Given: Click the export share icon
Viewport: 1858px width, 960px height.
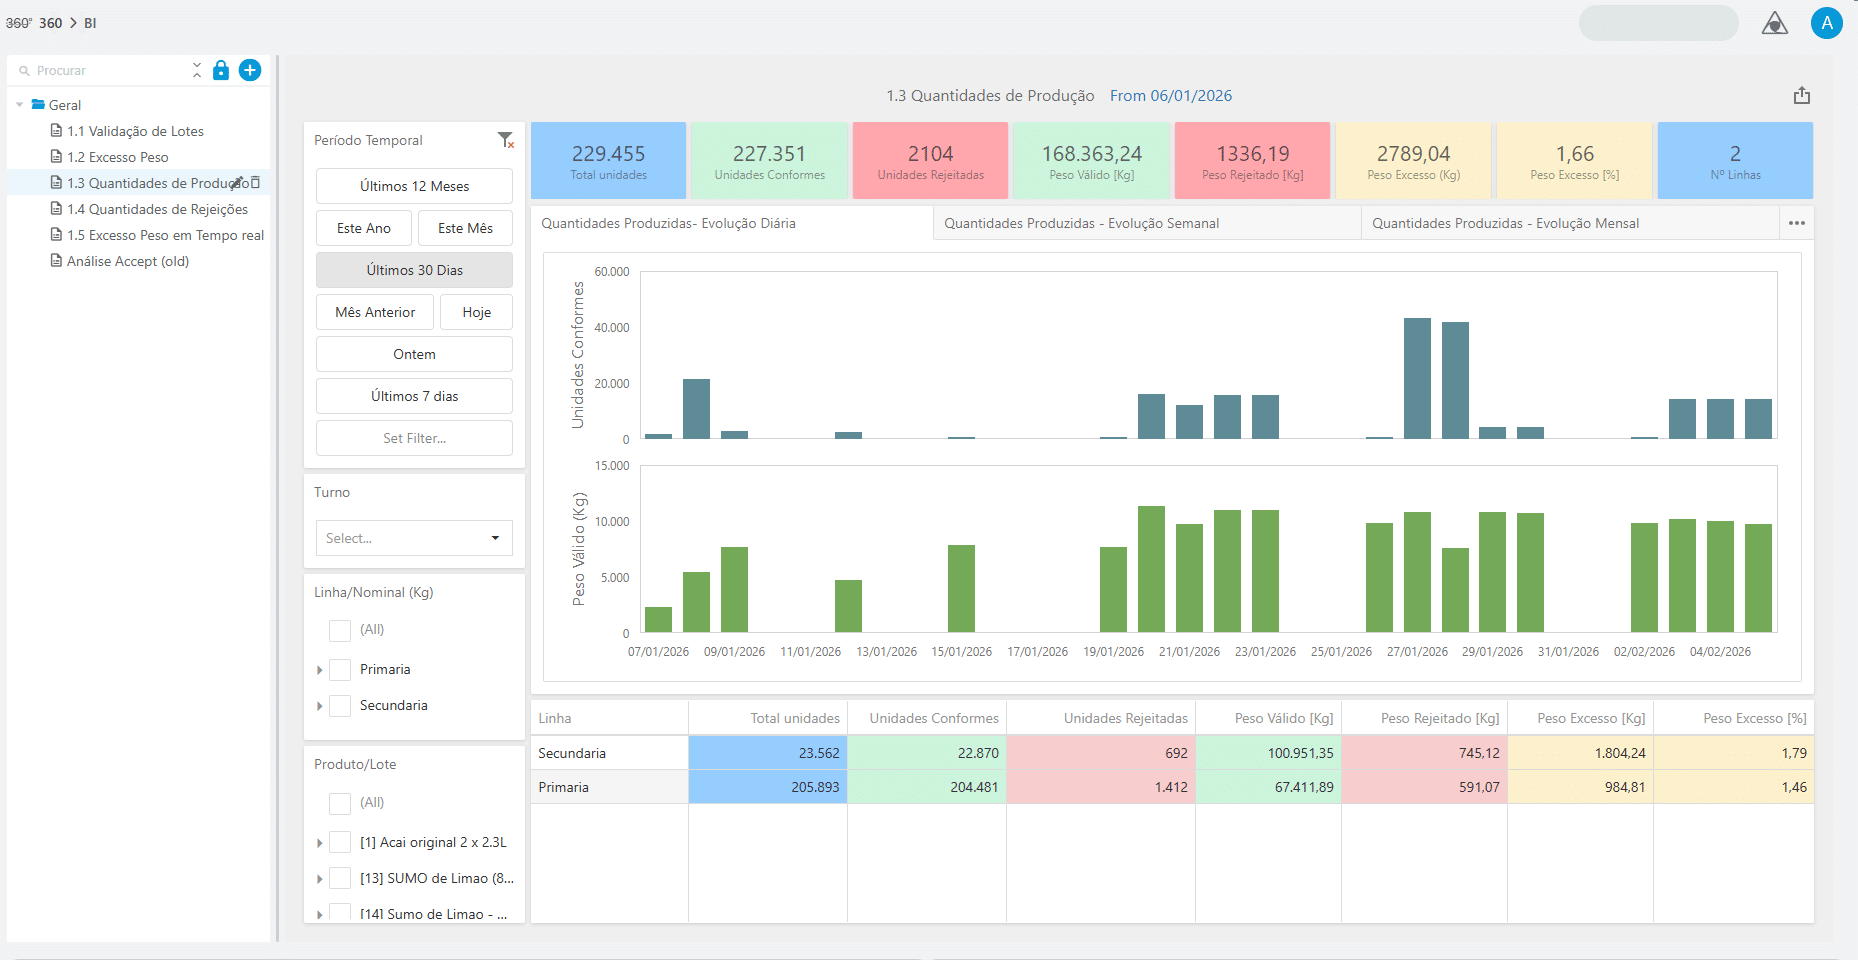Looking at the screenshot, I should pyautogui.click(x=1801, y=96).
